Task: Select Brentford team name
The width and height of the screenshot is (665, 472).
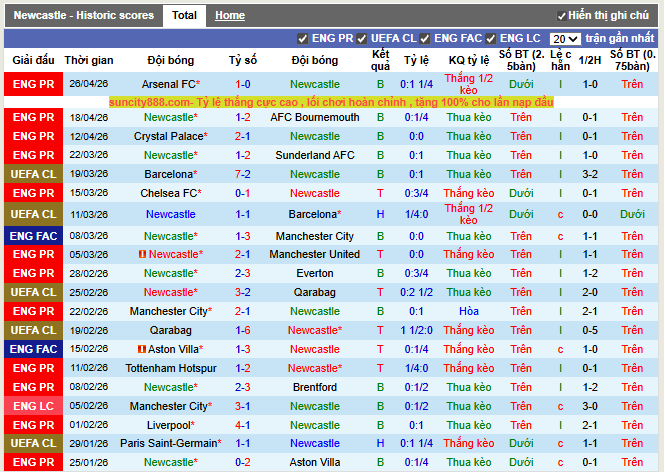Action: pyautogui.click(x=315, y=388)
